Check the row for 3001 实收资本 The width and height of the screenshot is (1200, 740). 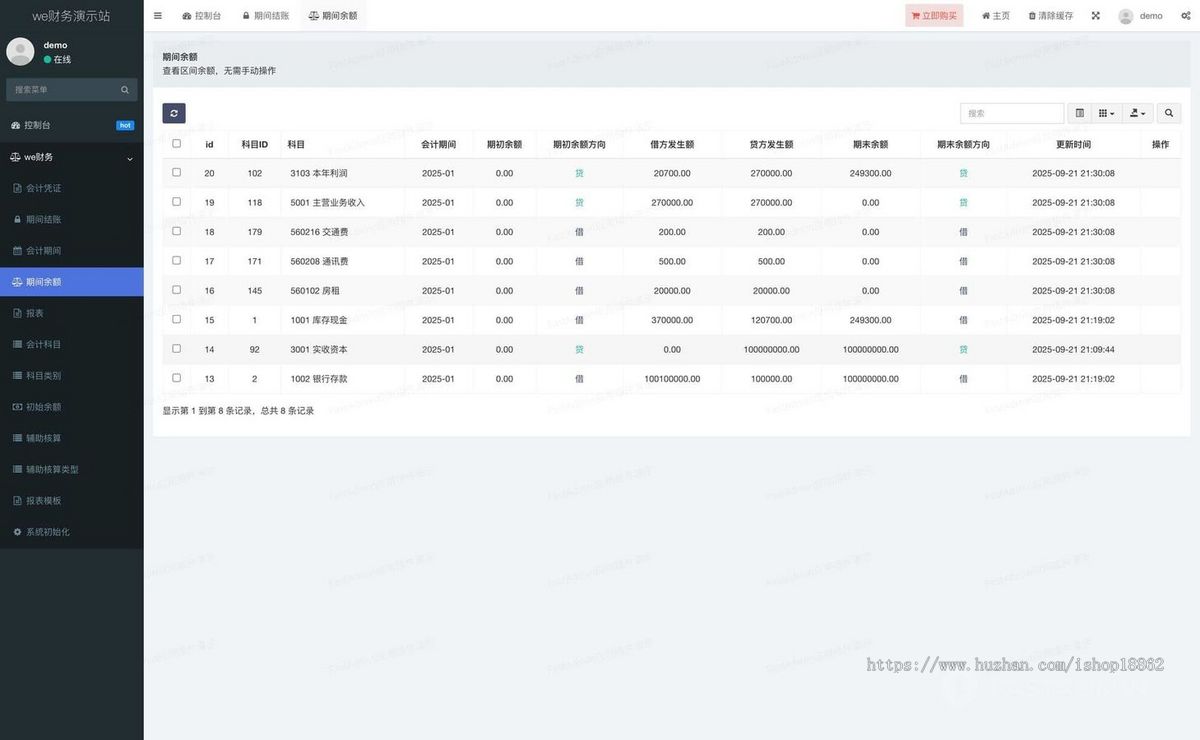(x=177, y=348)
